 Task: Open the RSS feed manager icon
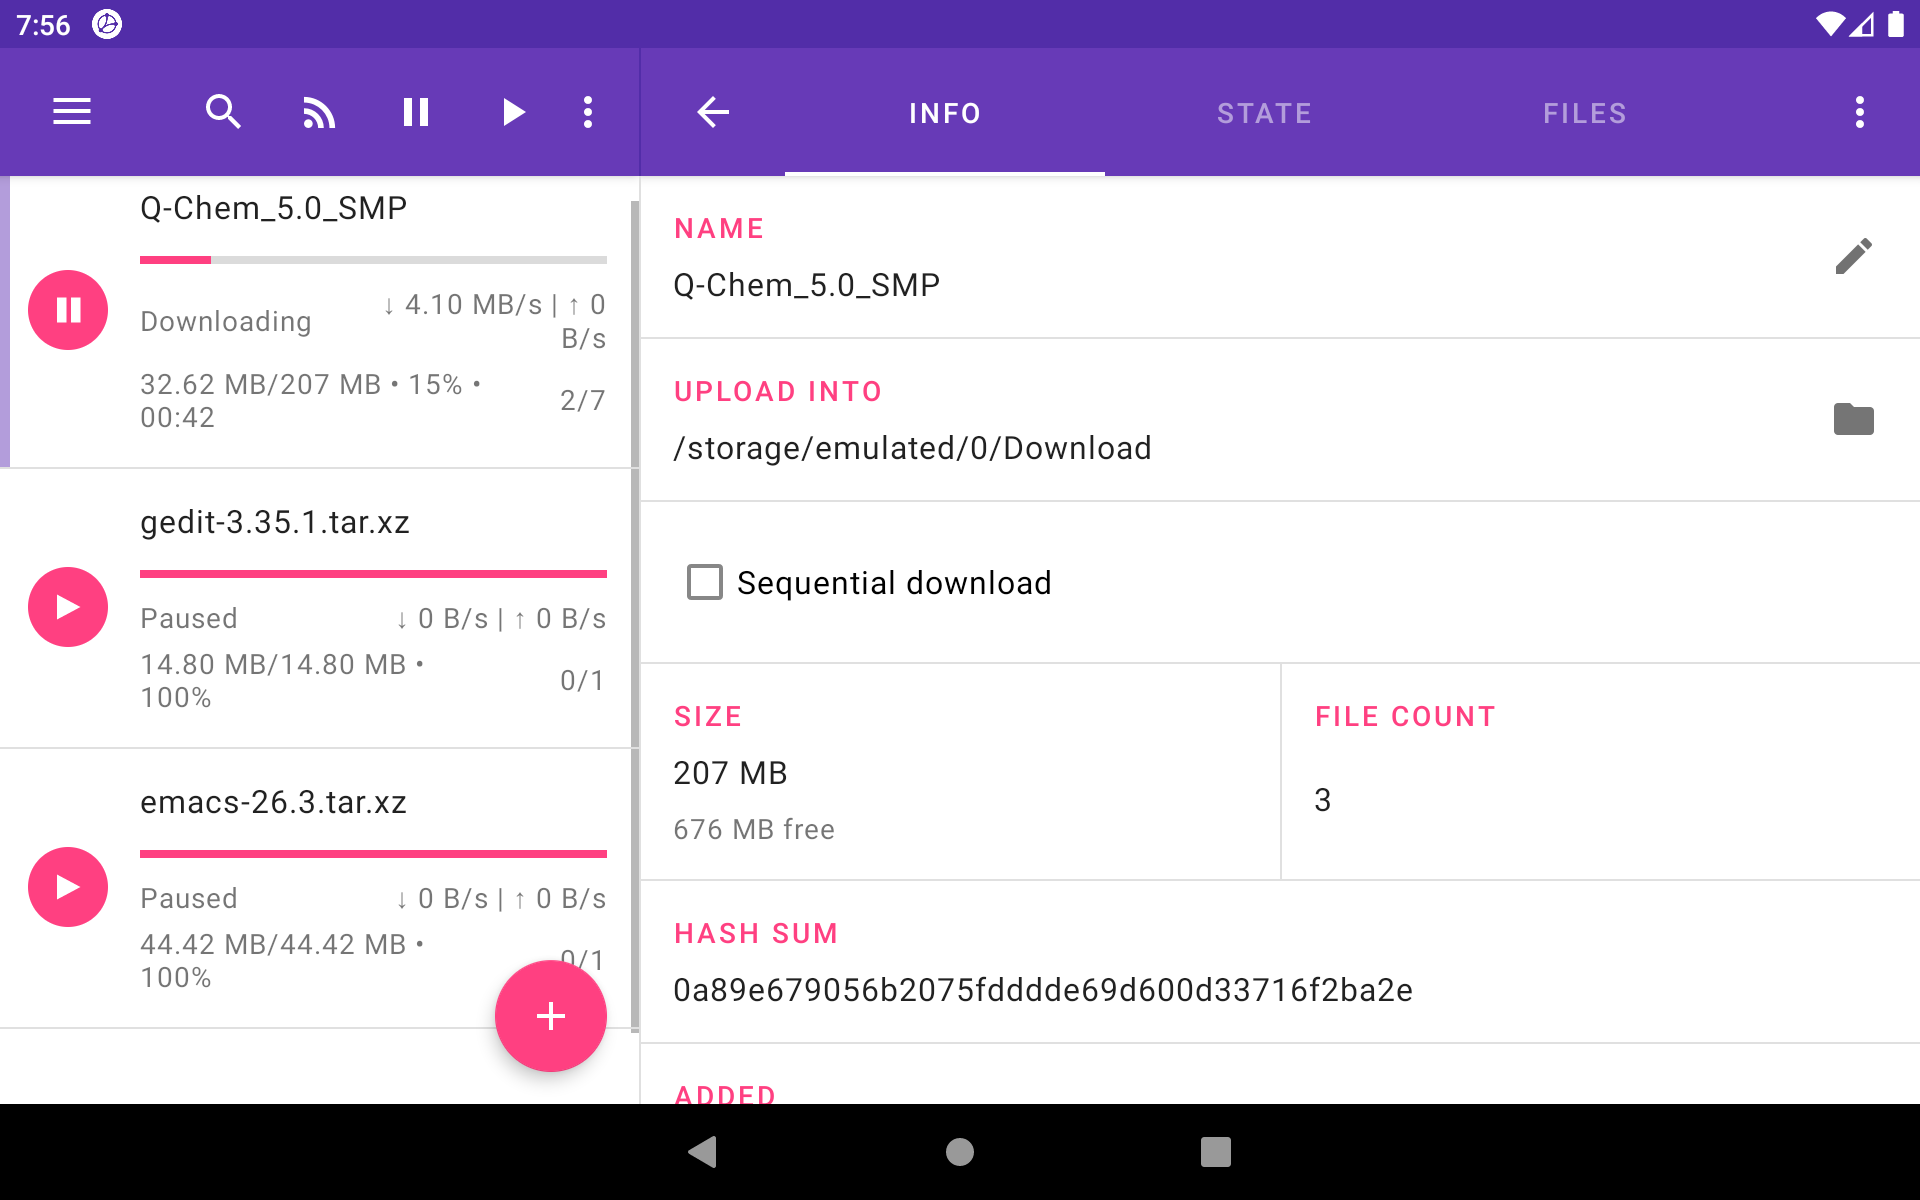(x=319, y=112)
